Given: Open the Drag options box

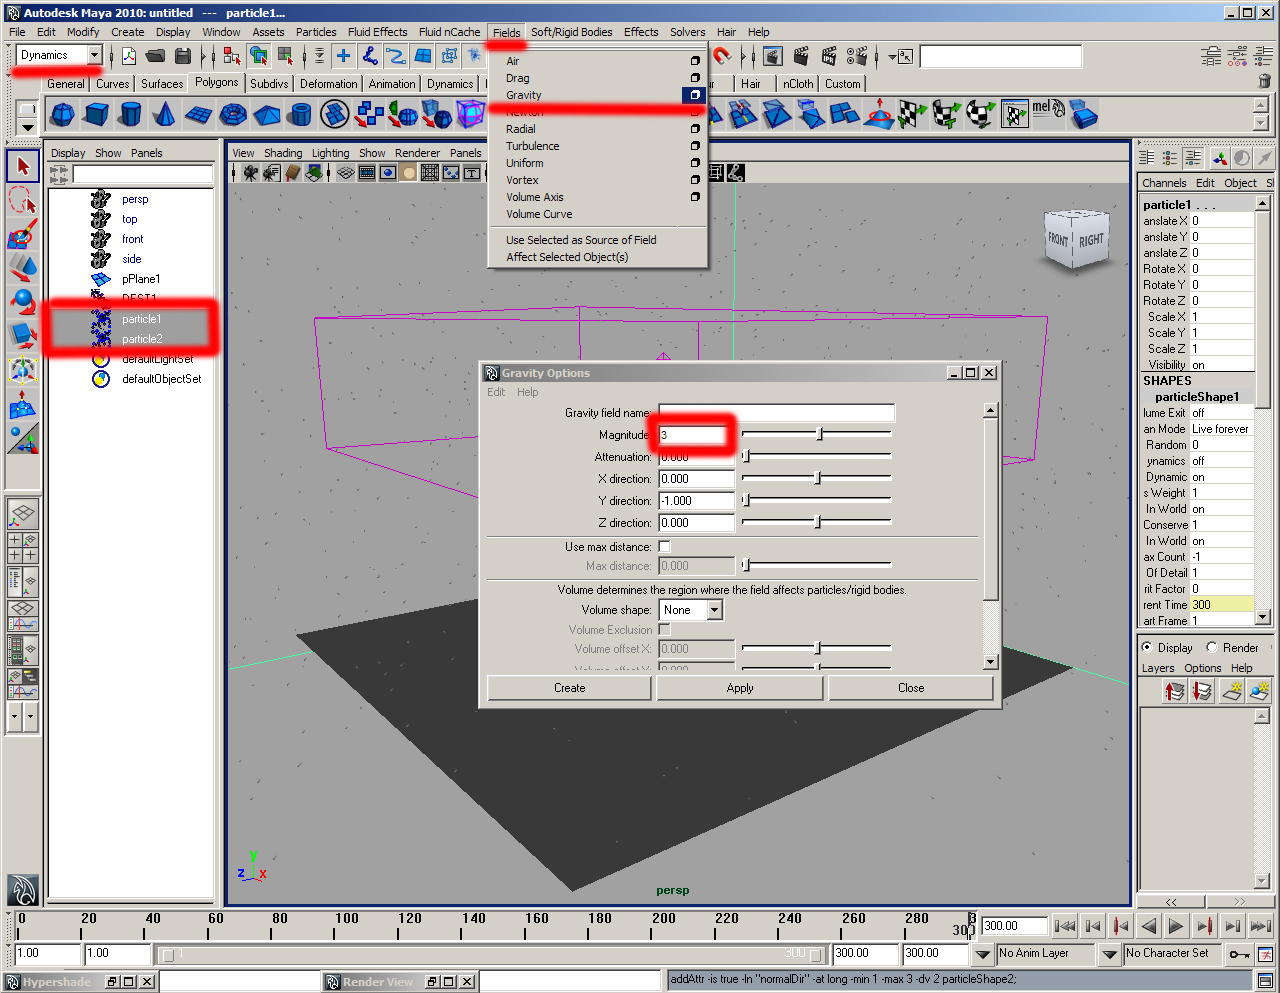Looking at the screenshot, I should (x=695, y=78).
